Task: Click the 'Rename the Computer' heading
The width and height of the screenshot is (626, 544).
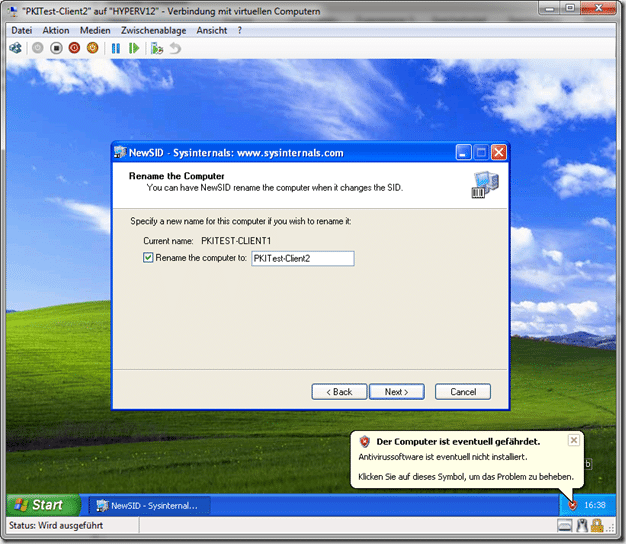Action: tap(176, 176)
